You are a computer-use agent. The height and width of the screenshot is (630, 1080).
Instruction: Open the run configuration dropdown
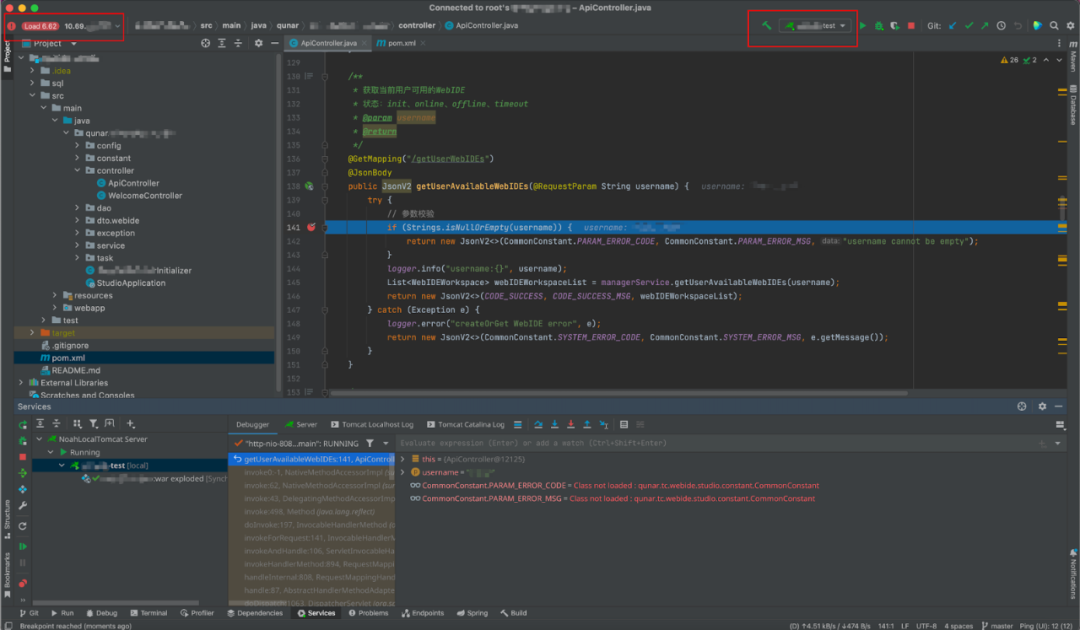(x=816, y=25)
